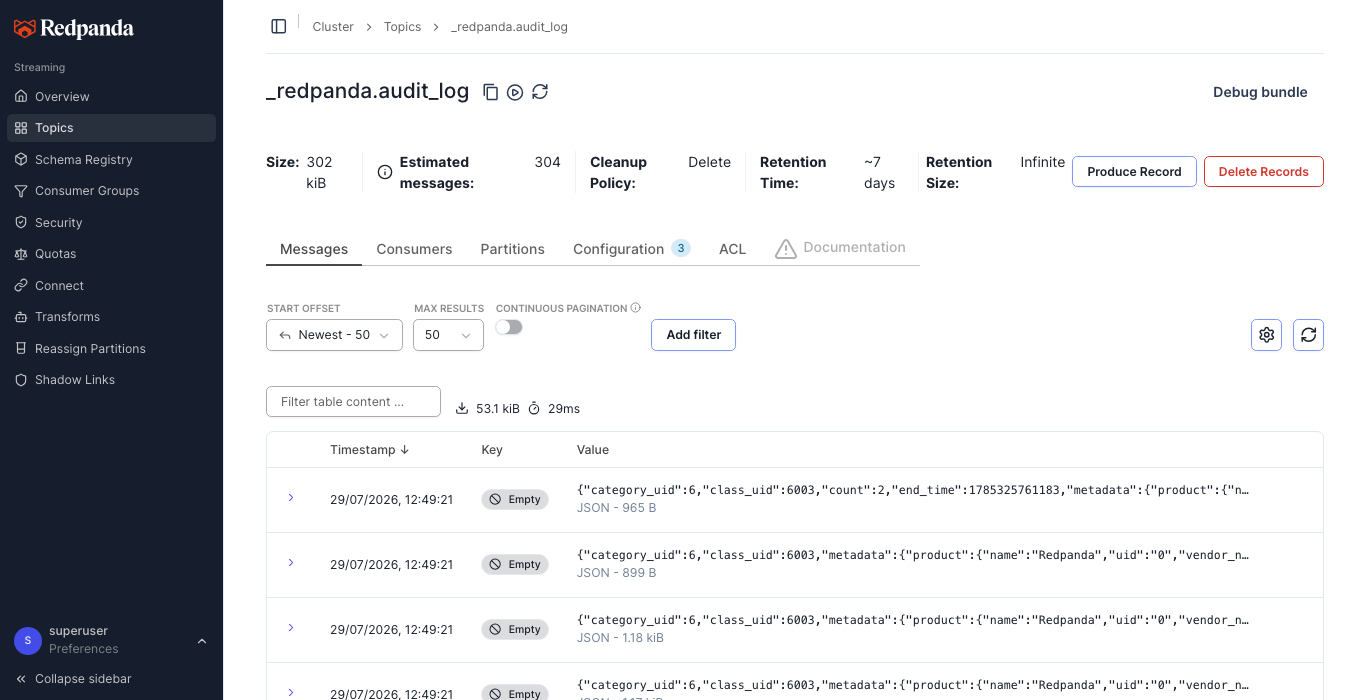Copy the topic name _redpanda.audit_log

point(490,92)
